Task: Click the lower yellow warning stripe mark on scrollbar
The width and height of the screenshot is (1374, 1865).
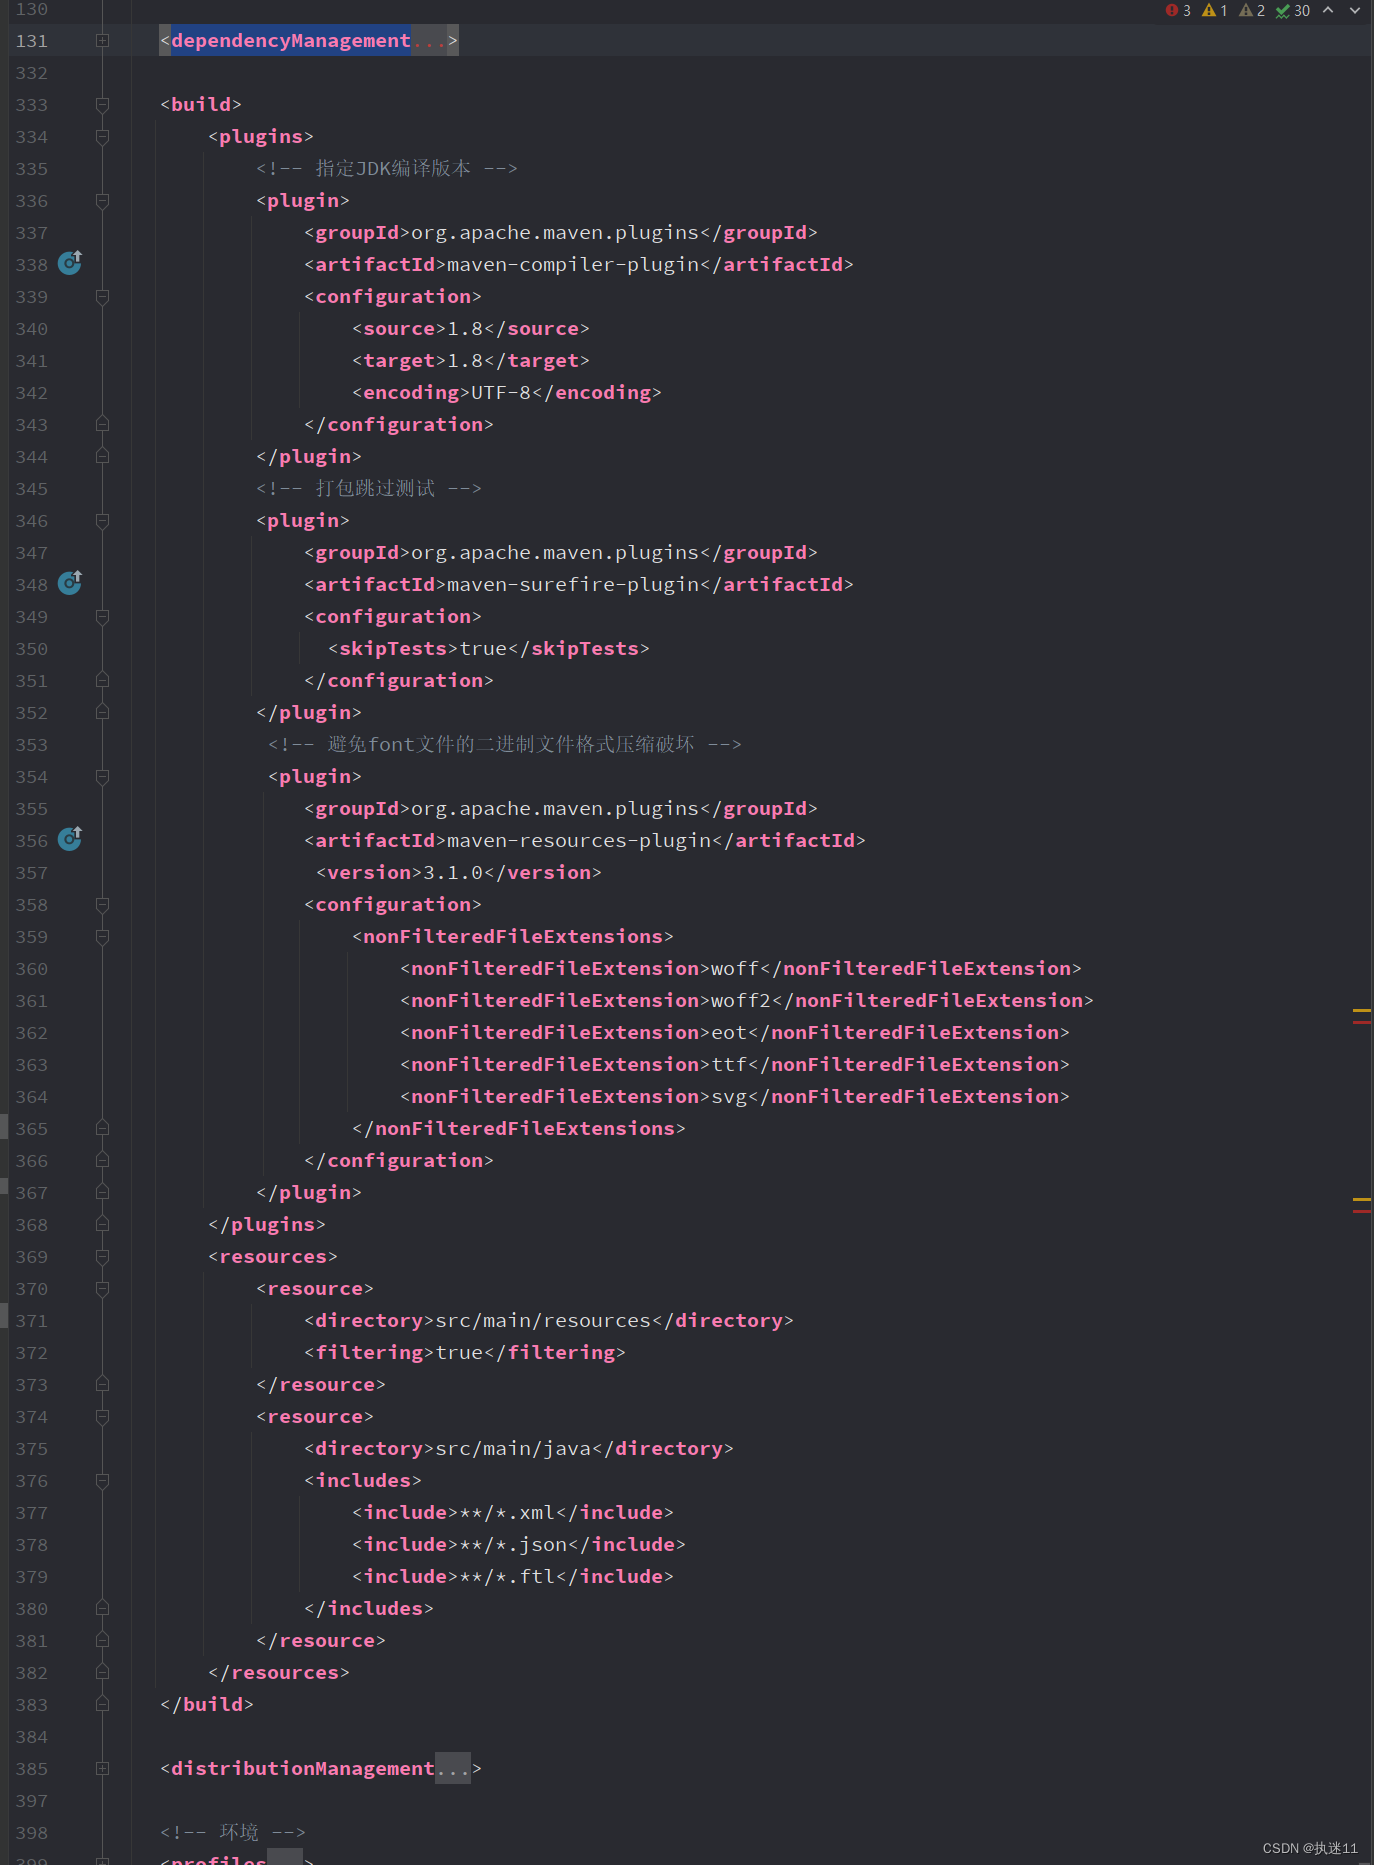Action: tap(1361, 1199)
